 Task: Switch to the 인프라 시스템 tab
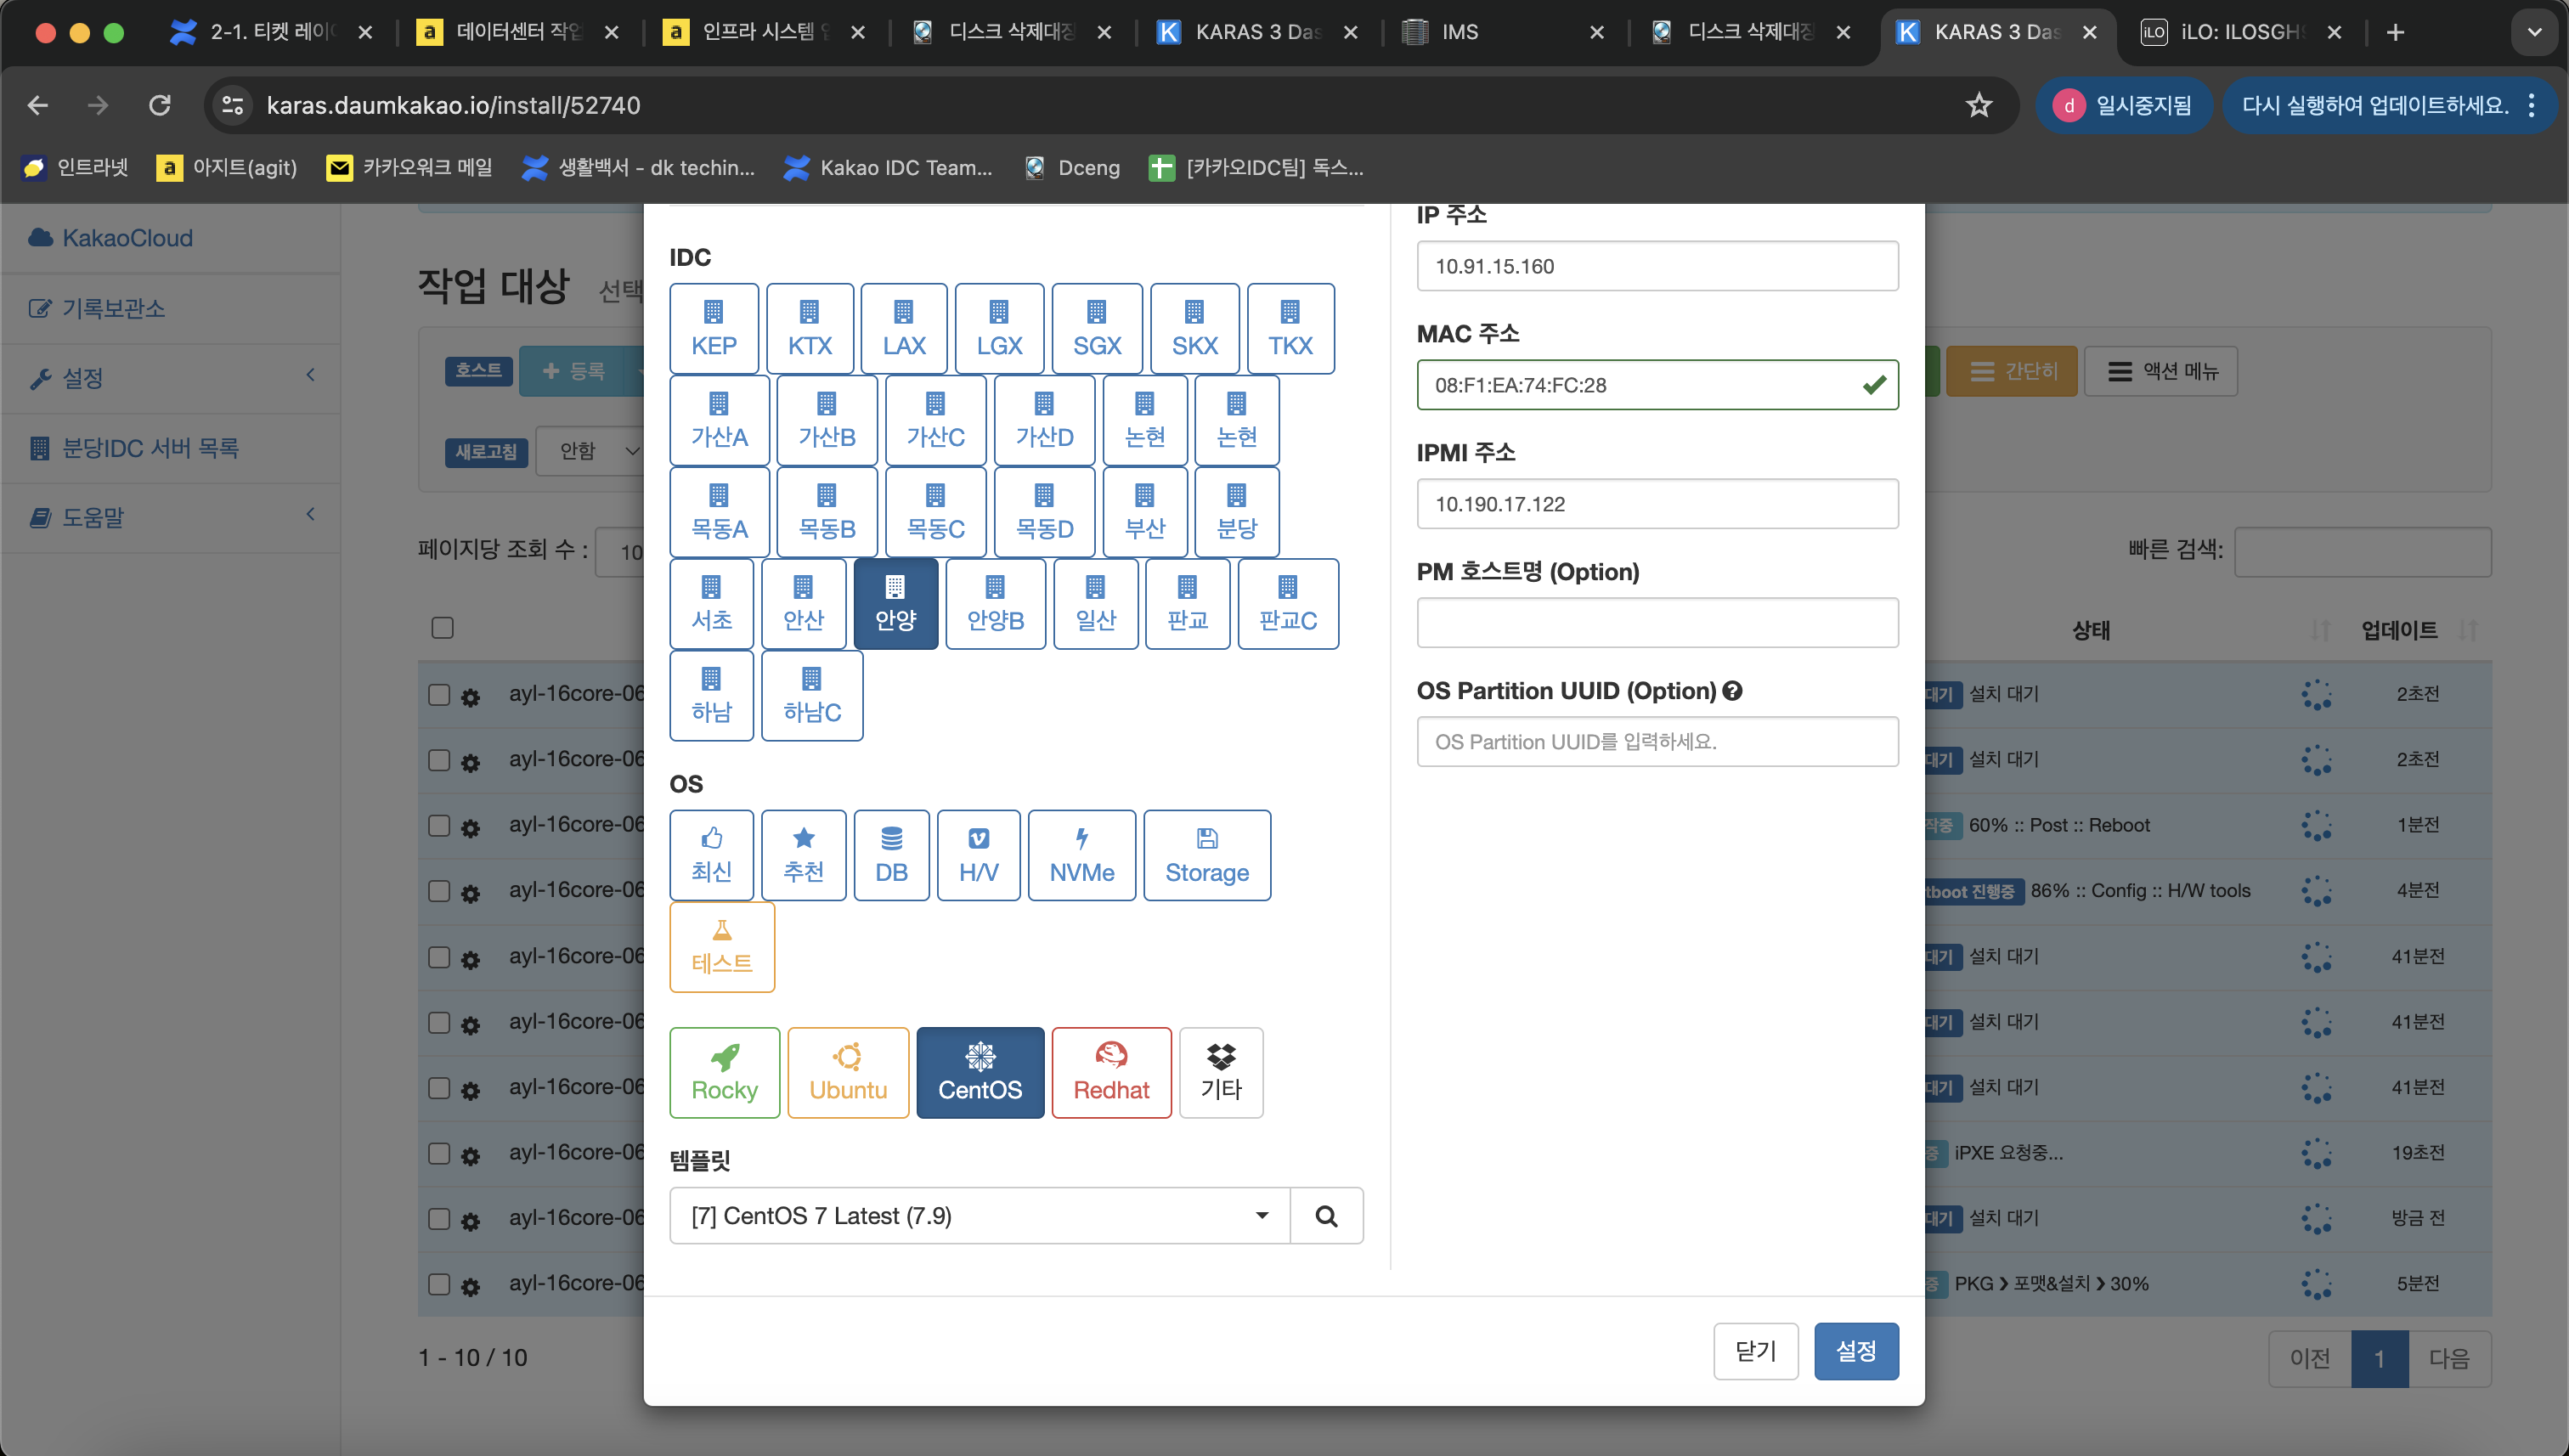click(x=765, y=32)
